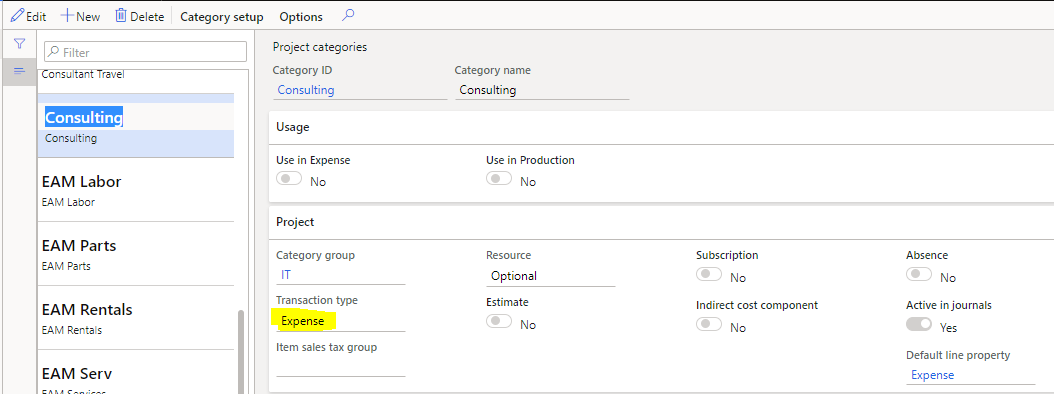Select the EAM Serv category

tap(136, 372)
